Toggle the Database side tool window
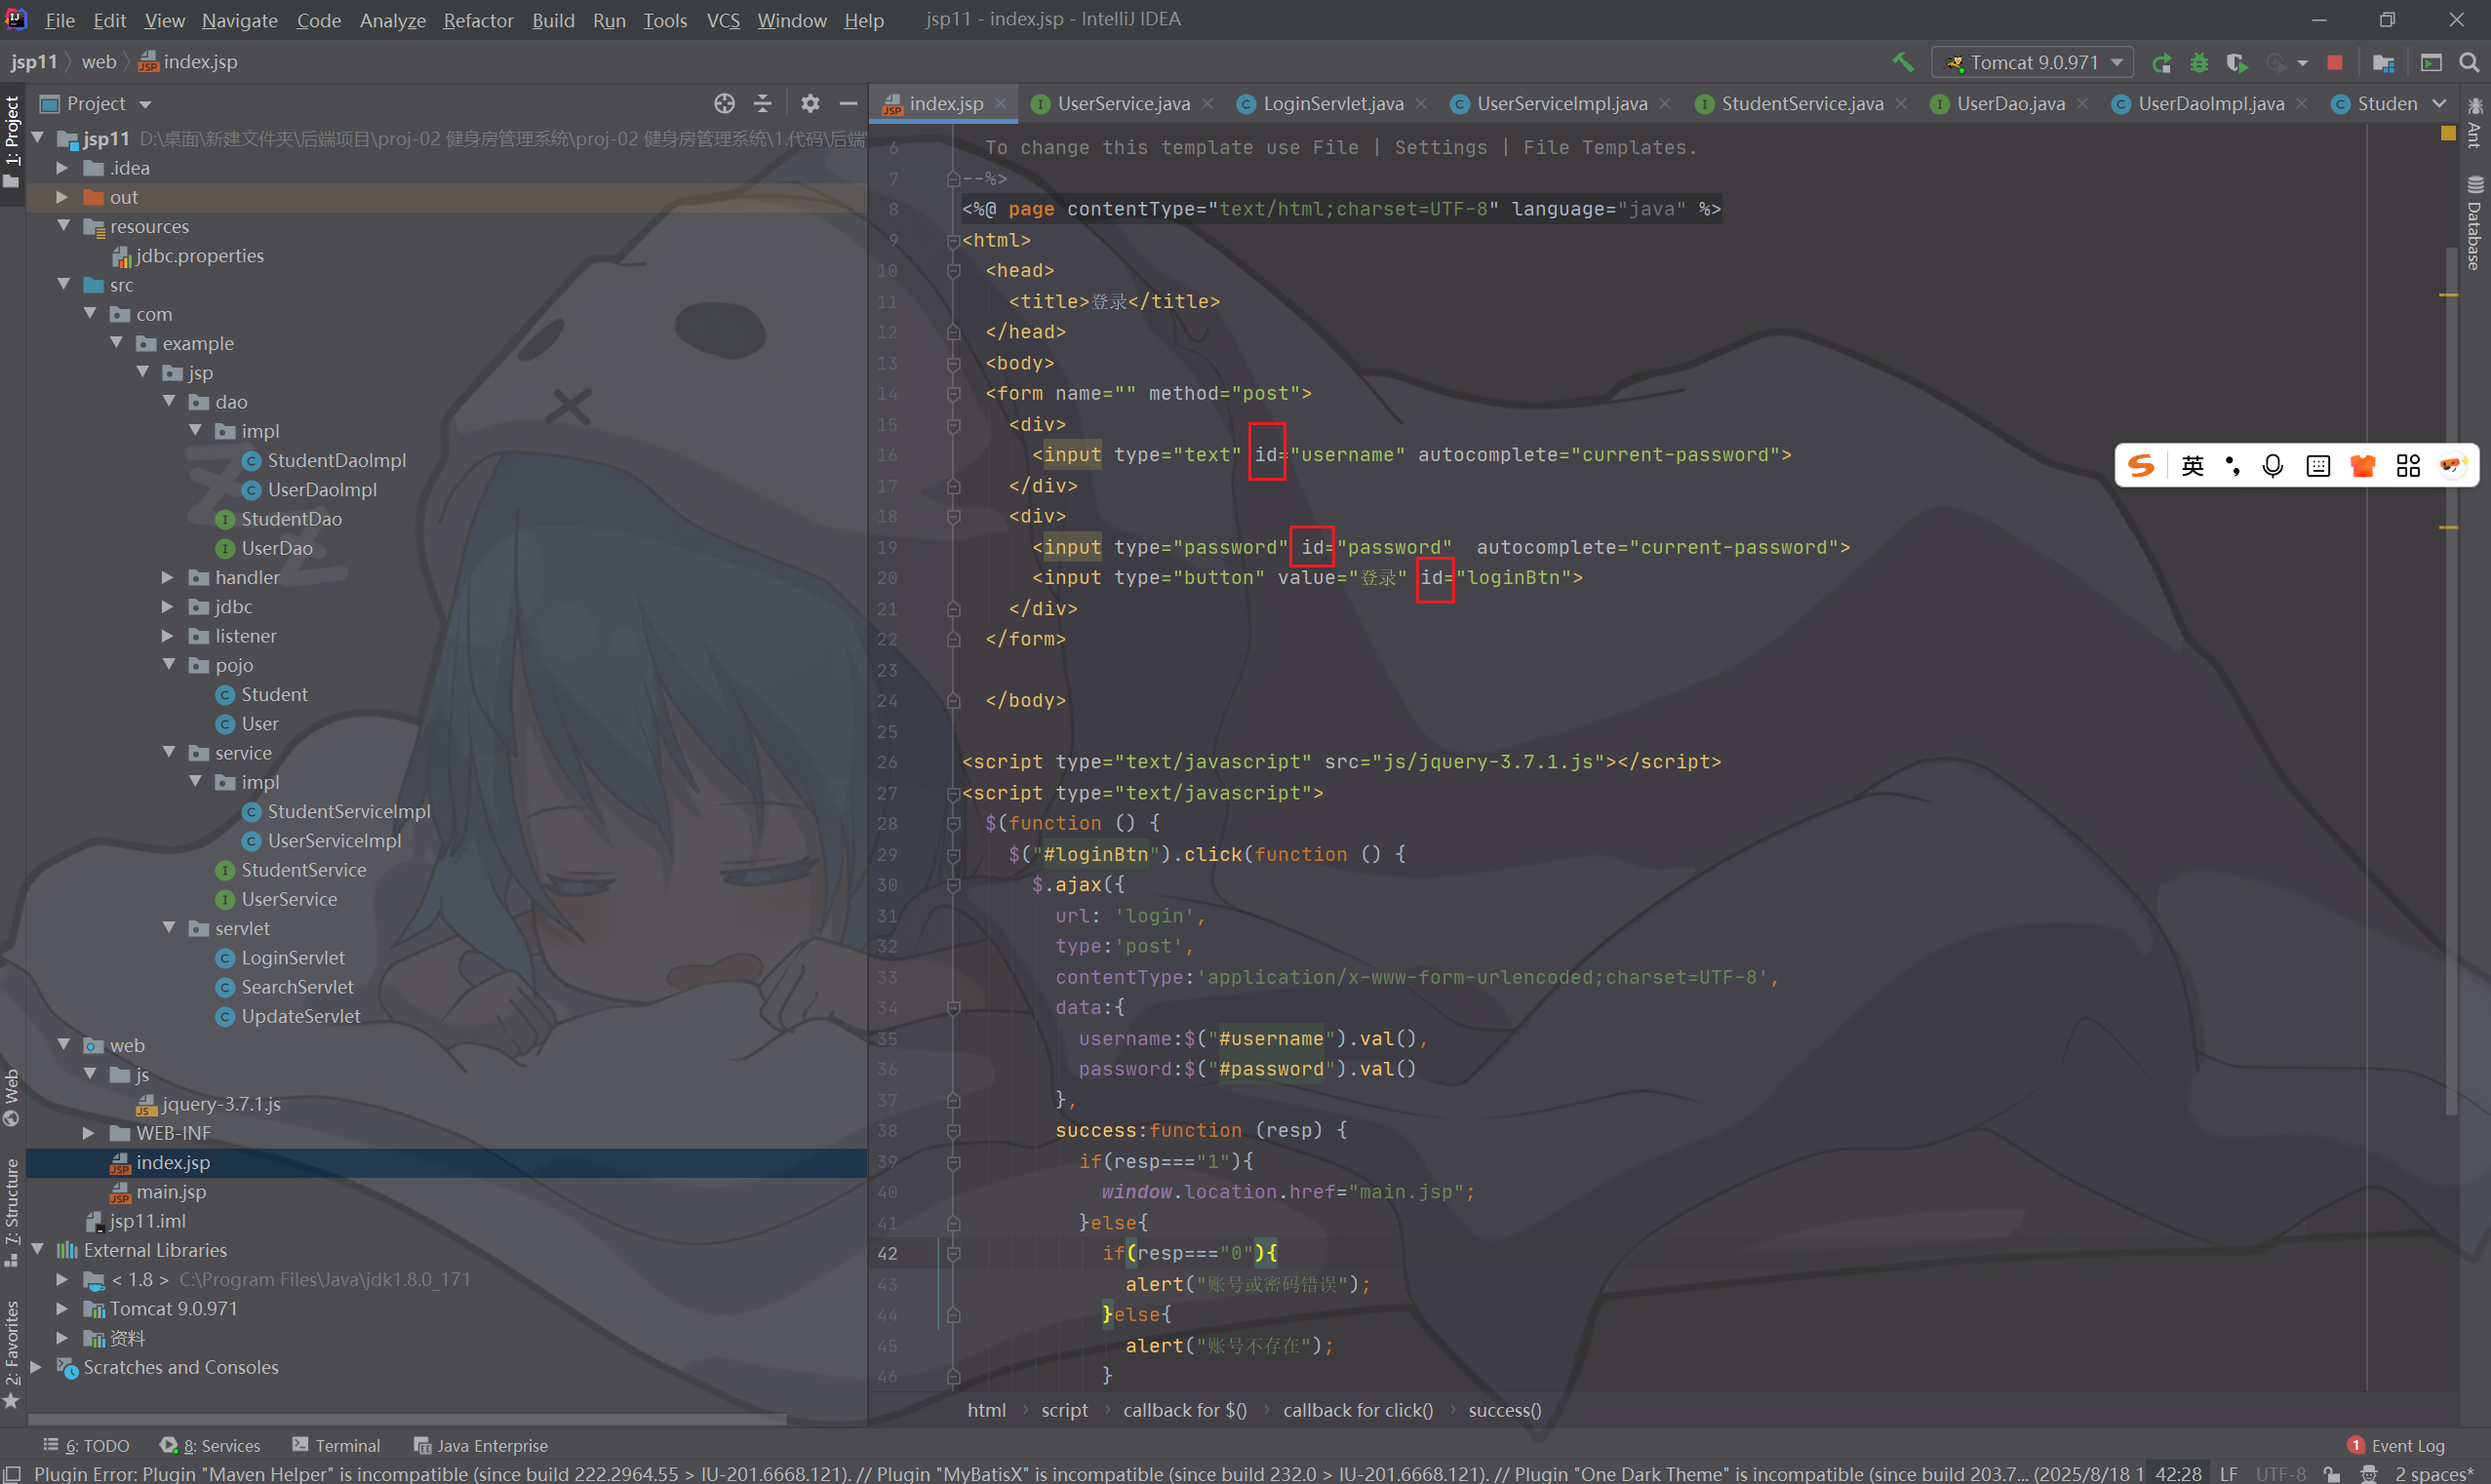The image size is (2491, 1484). [x=2474, y=225]
